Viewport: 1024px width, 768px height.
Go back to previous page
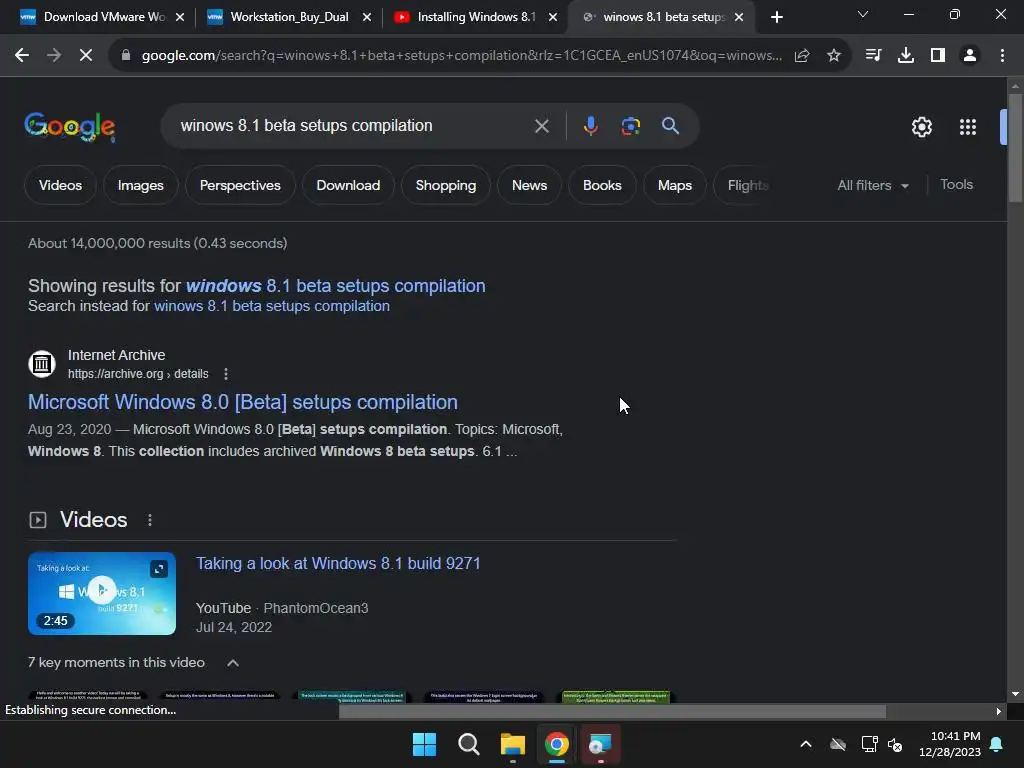coord(22,56)
